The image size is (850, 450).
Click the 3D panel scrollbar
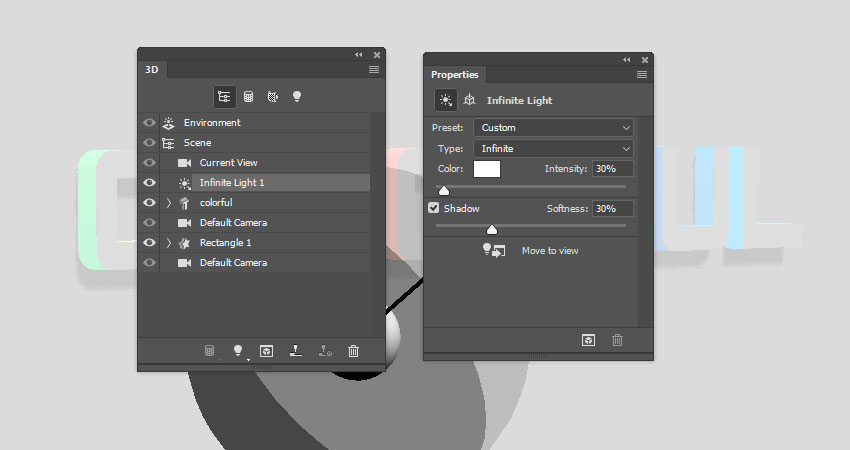pos(377,225)
